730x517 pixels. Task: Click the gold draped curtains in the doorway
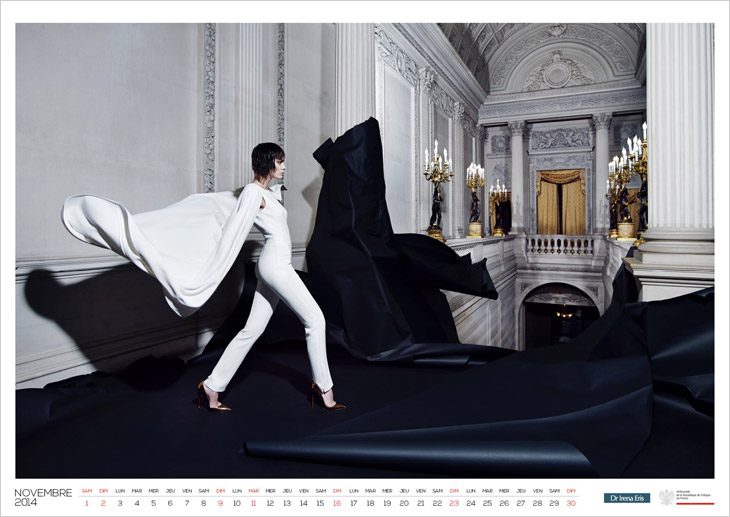pyautogui.click(x=559, y=203)
